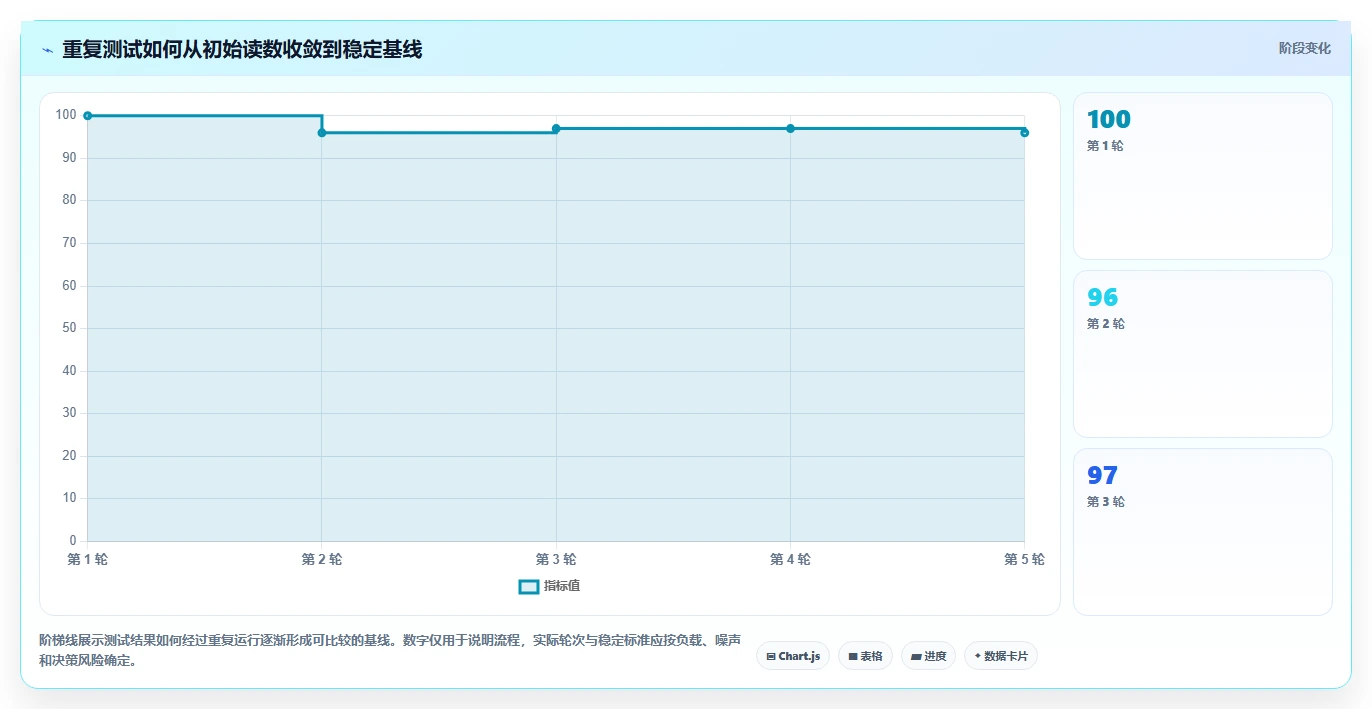Select the 第 2 轮 data point
The height and width of the screenshot is (709, 1372).
click(x=322, y=133)
